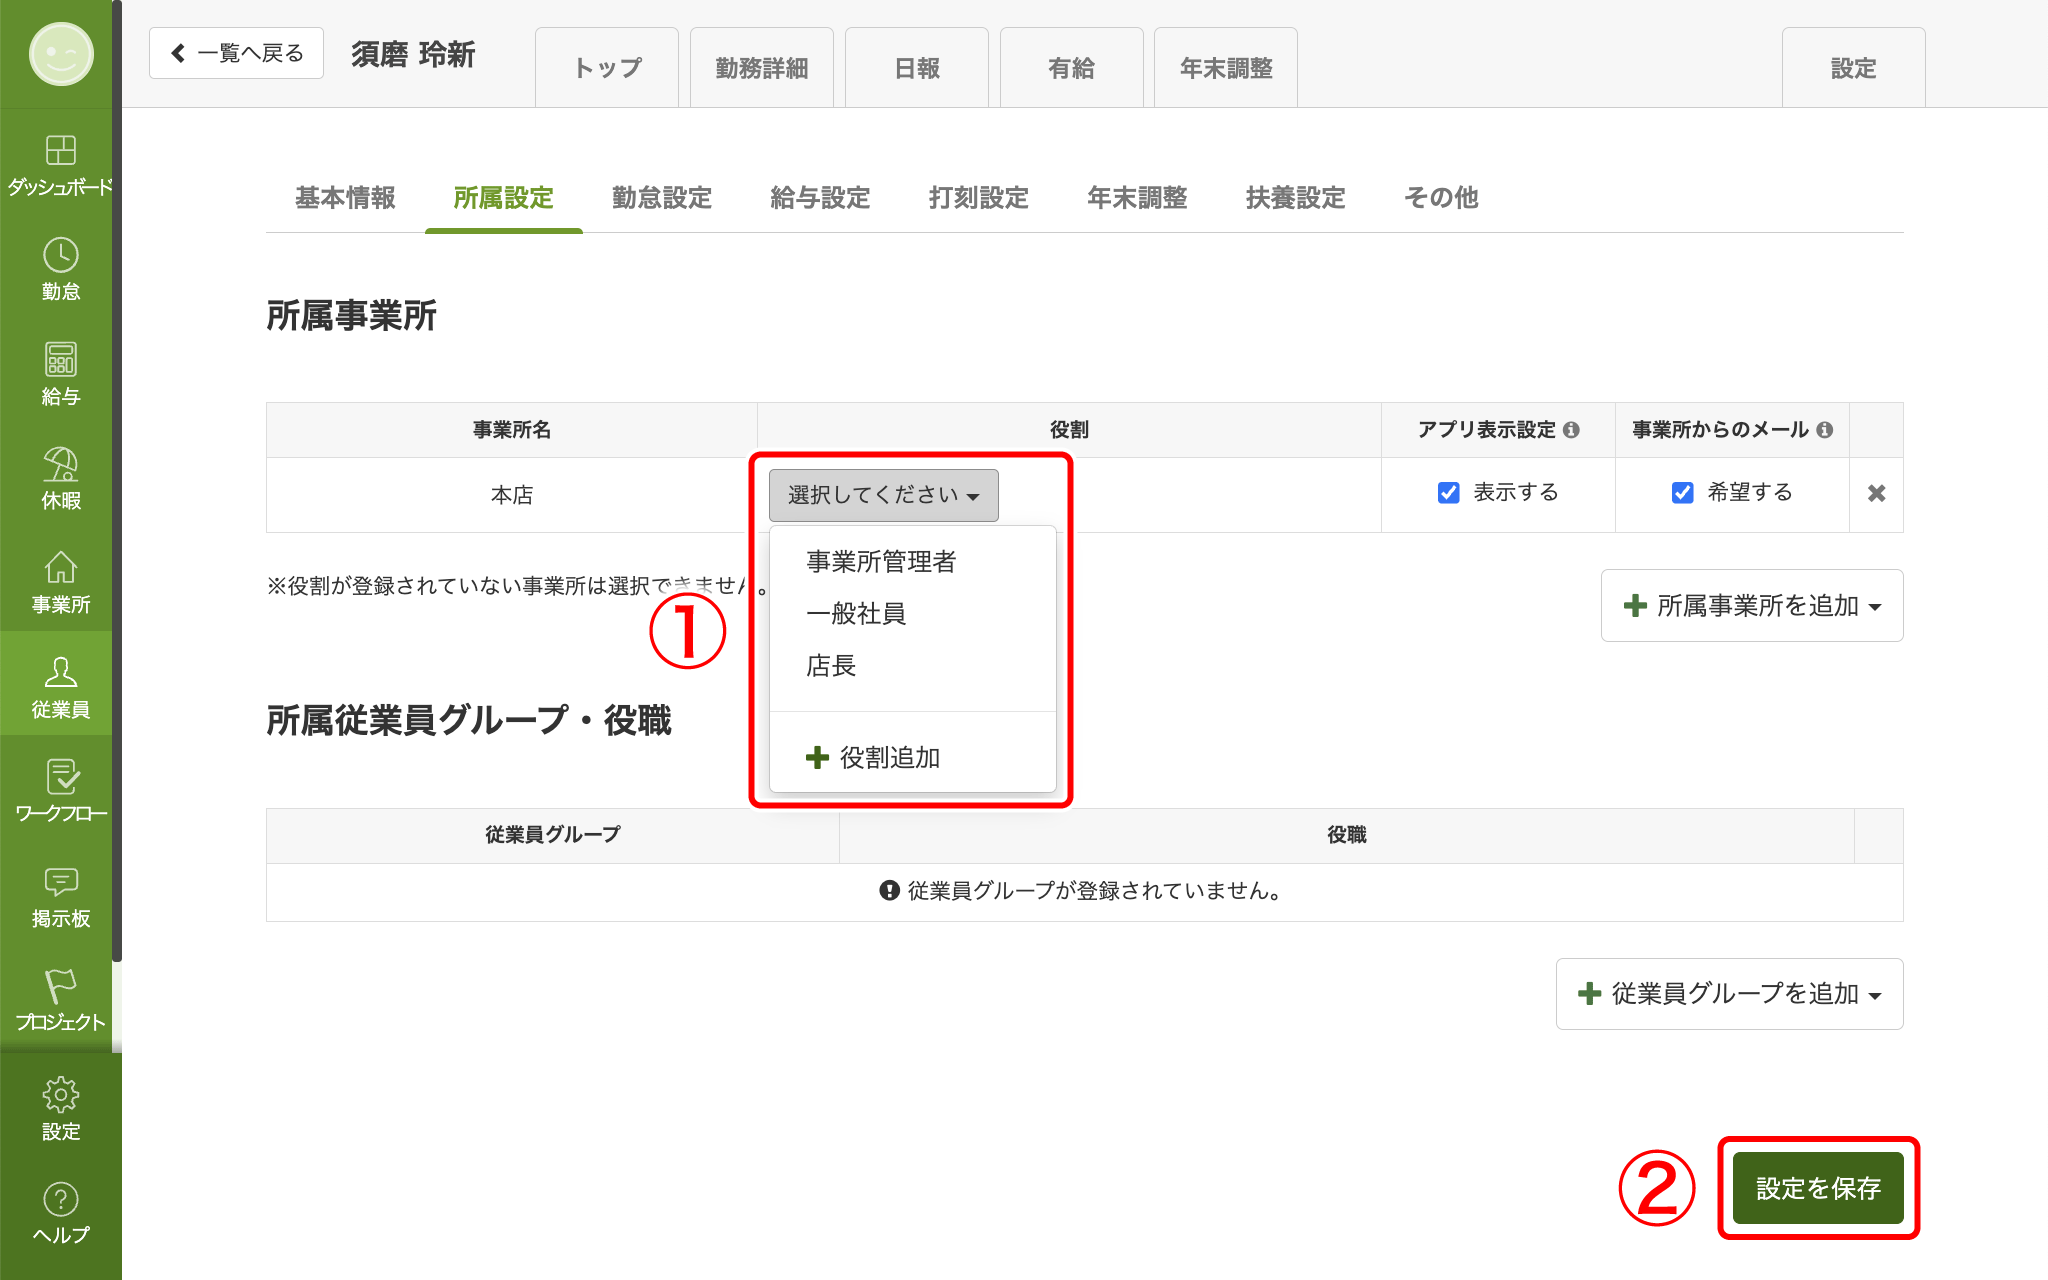Open the プロジェクト flag icon

(x=60, y=986)
